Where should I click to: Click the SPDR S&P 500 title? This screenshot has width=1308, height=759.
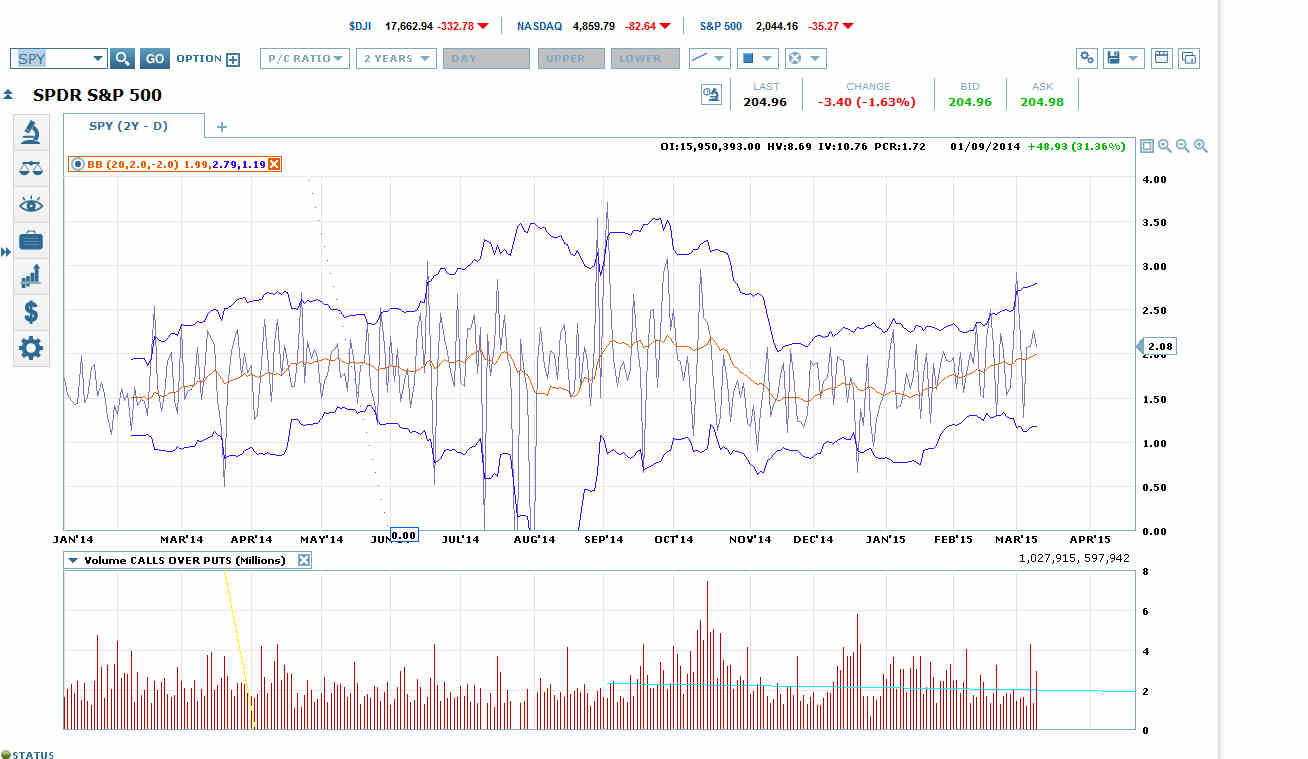tap(97, 96)
